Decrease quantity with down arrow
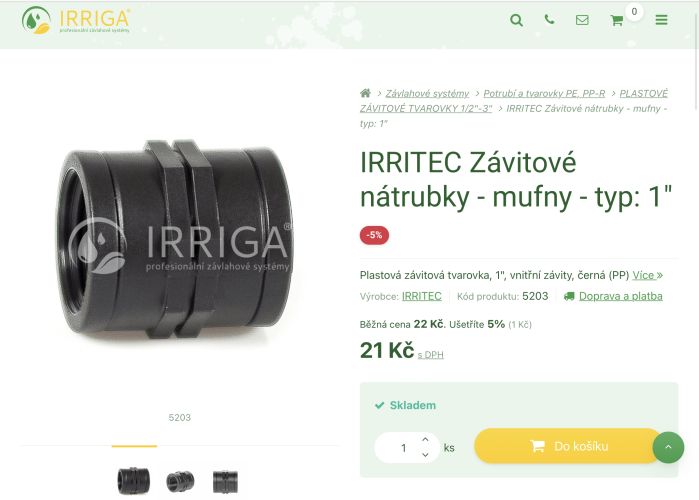The height and width of the screenshot is (500, 699). 425,455
